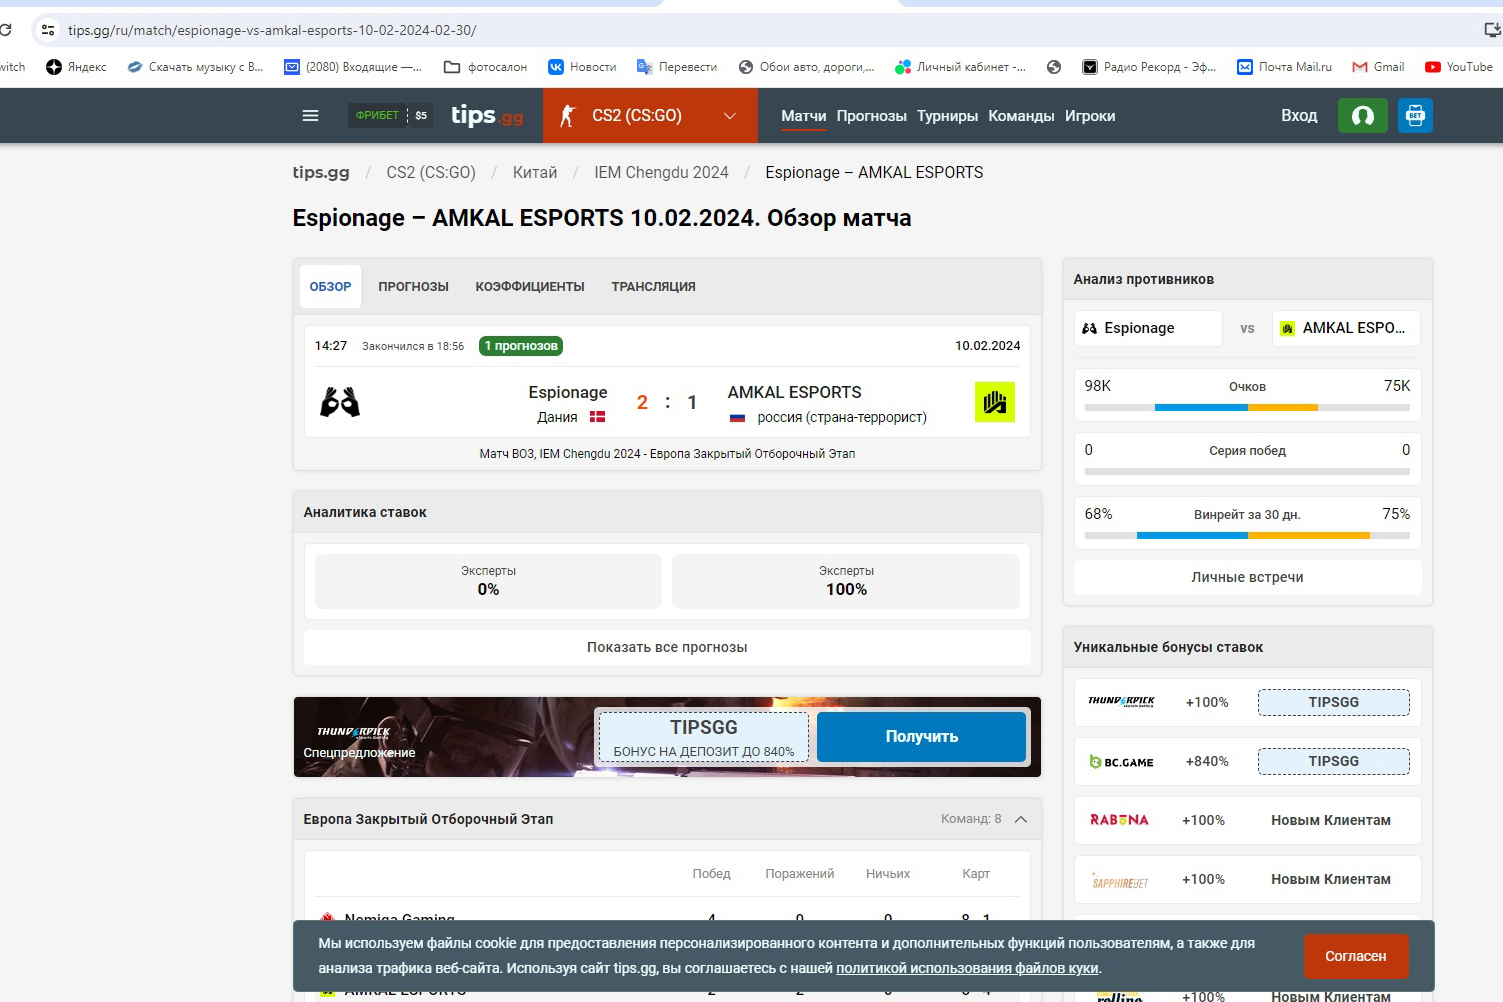Click the 1 прогнозов green badge
This screenshot has width=1503, height=1002.
(x=521, y=346)
